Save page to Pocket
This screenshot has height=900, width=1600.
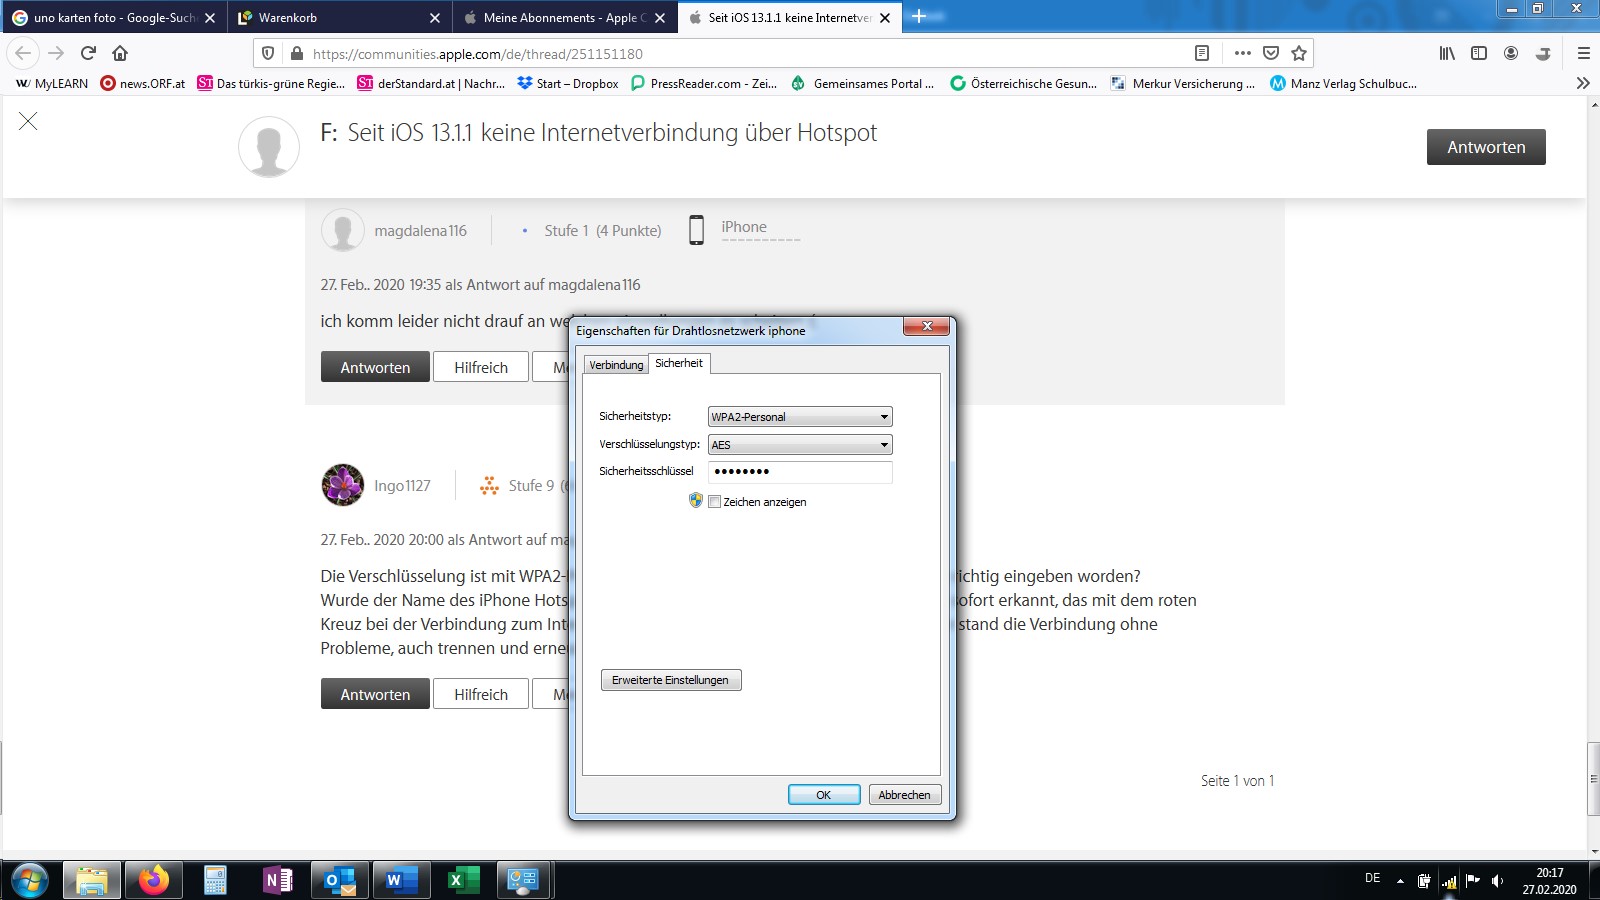pyautogui.click(x=1271, y=53)
